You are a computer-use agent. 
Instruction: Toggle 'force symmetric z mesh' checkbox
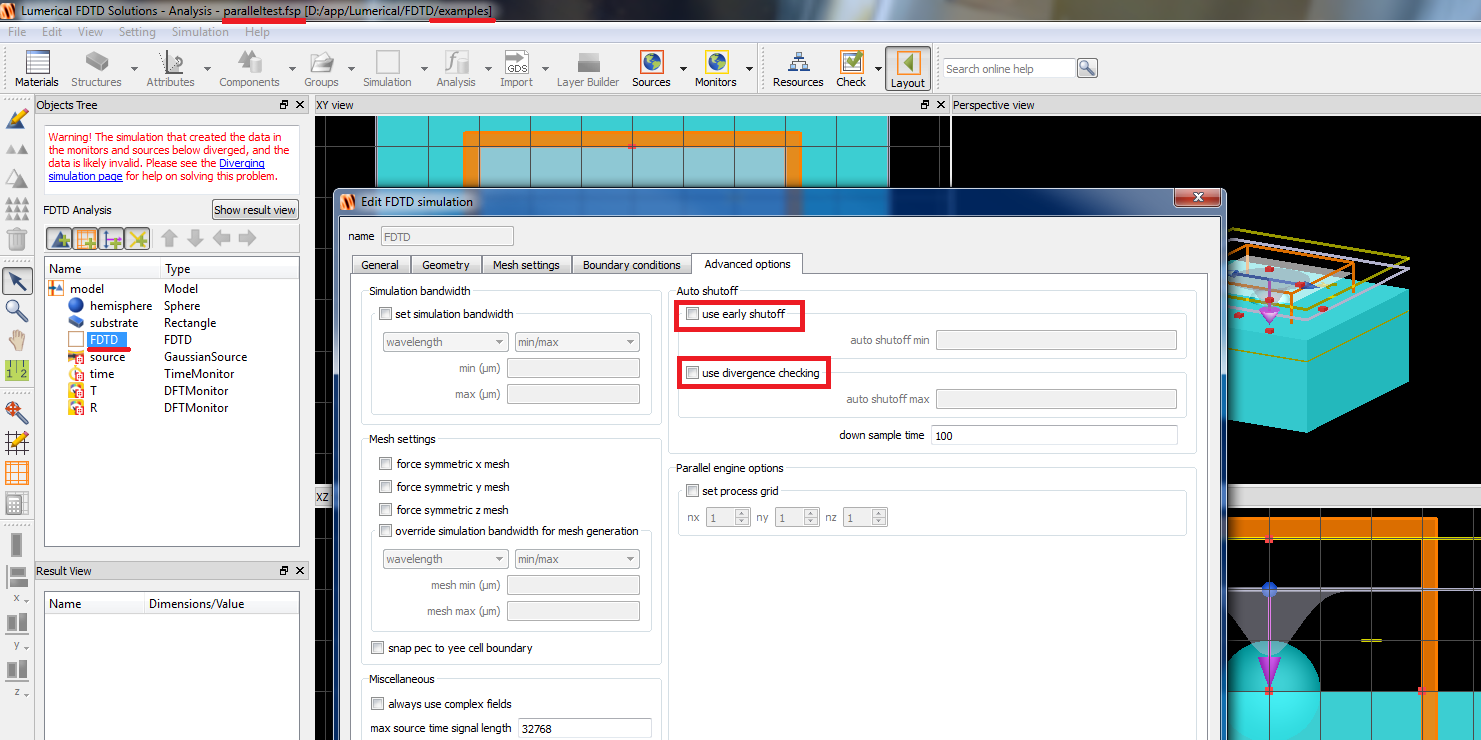coord(386,510)
